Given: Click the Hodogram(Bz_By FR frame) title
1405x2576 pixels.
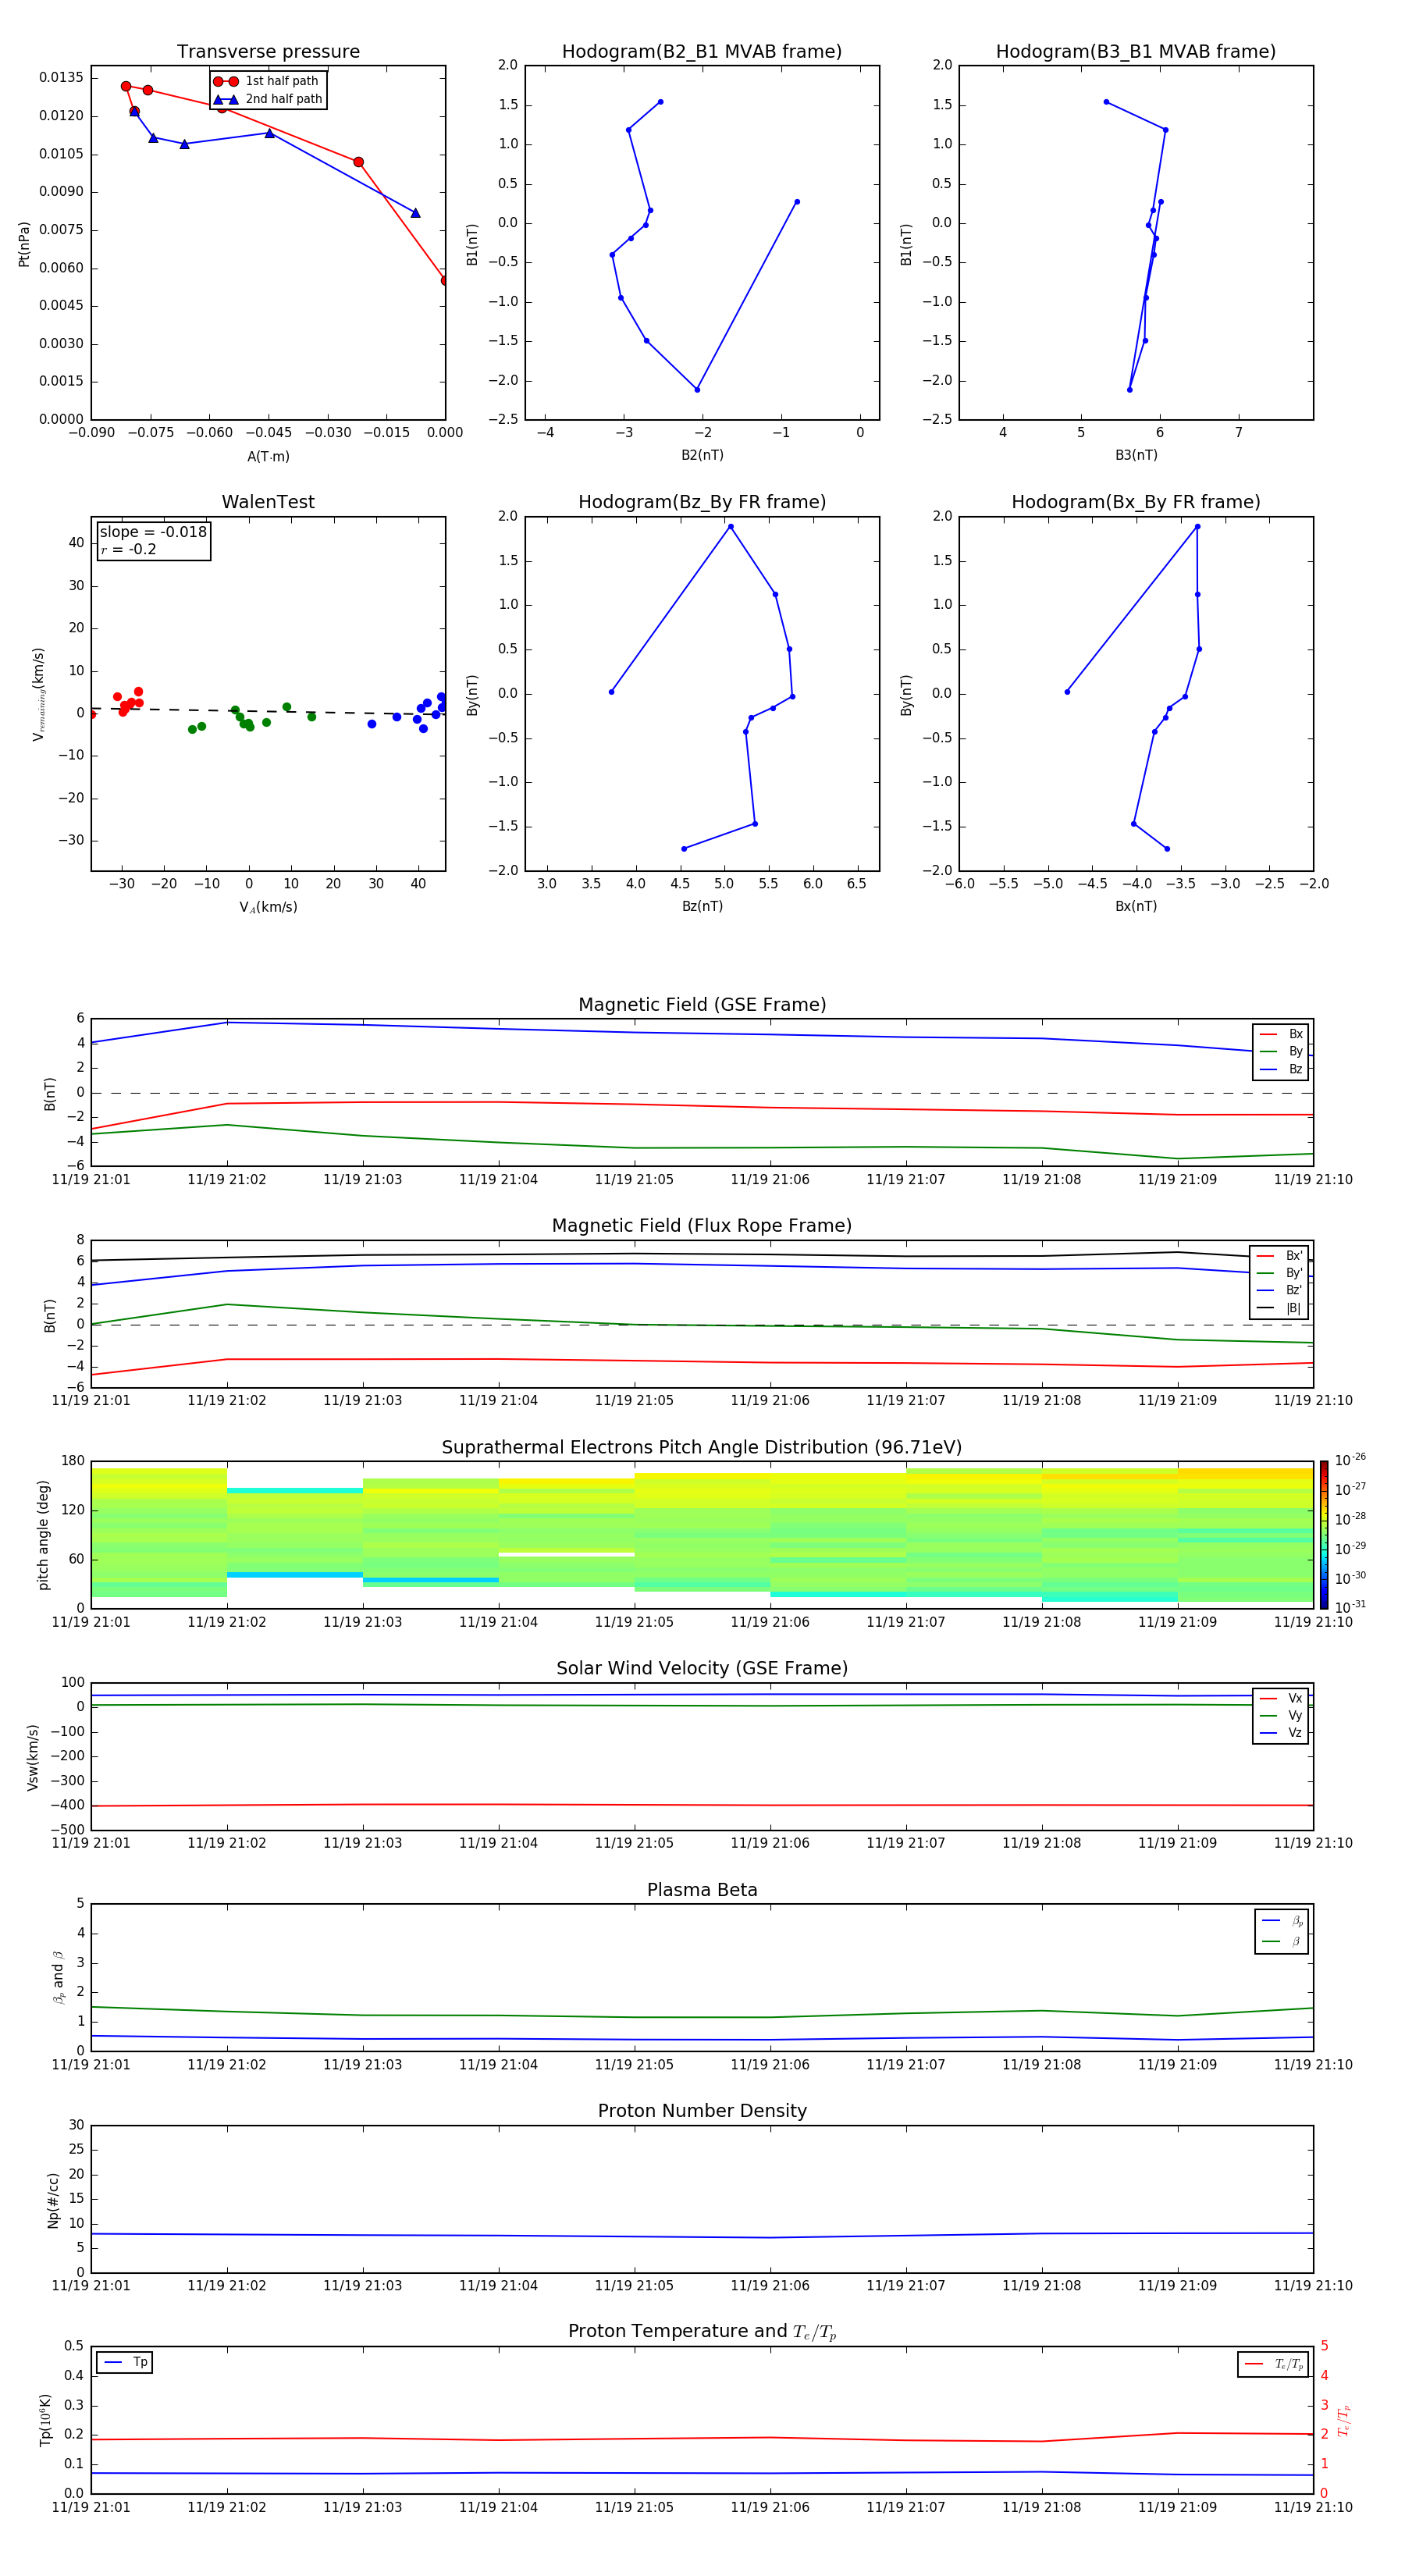Looking at the screenshot, I should point(702,502).
